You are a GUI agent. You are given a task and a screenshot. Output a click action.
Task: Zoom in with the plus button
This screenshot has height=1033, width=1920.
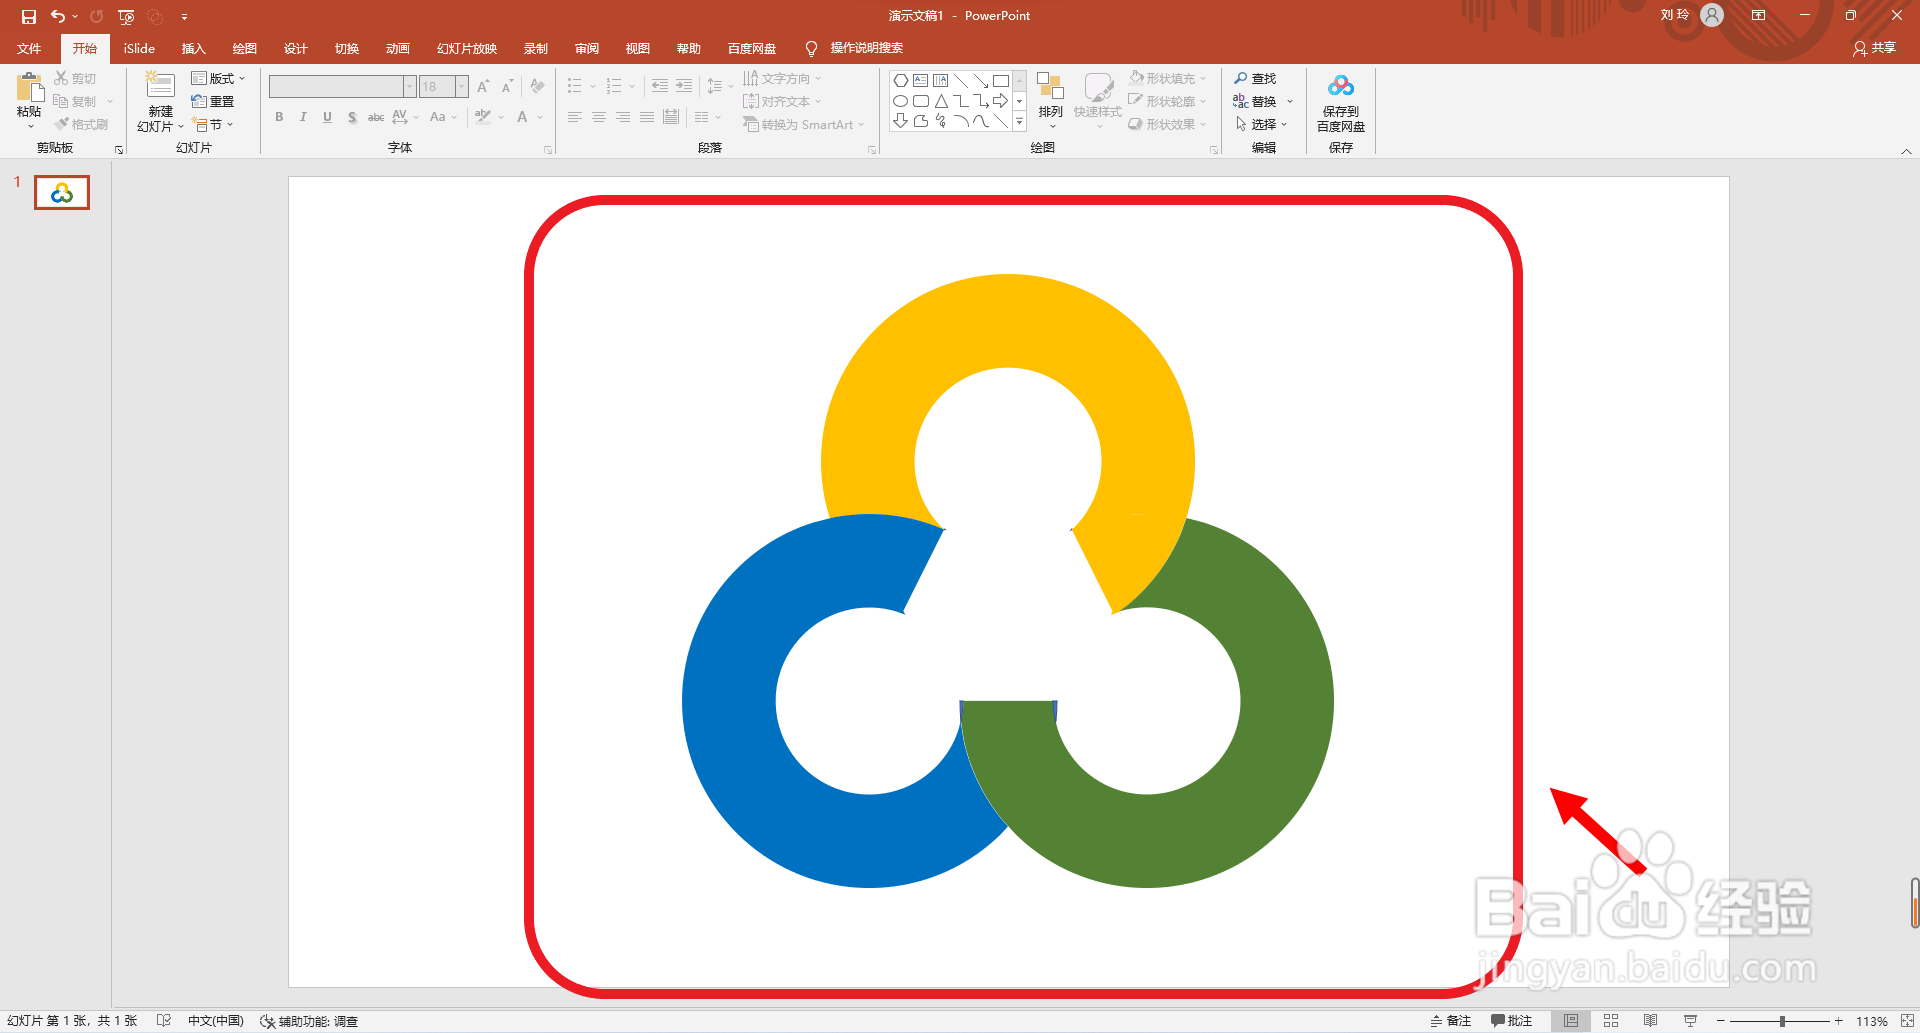(1838, 1021)
